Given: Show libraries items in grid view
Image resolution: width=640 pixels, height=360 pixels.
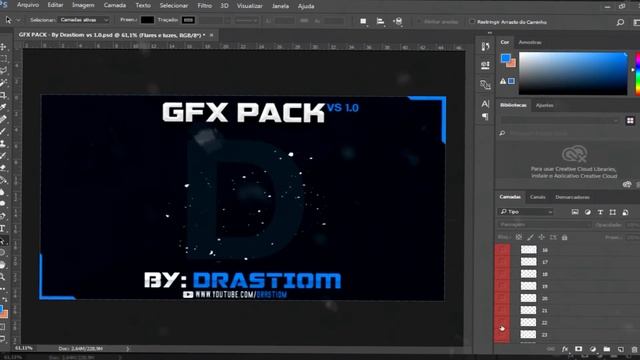Looking at the screenshot, I should pyautogui.click(x=630, y=120).
